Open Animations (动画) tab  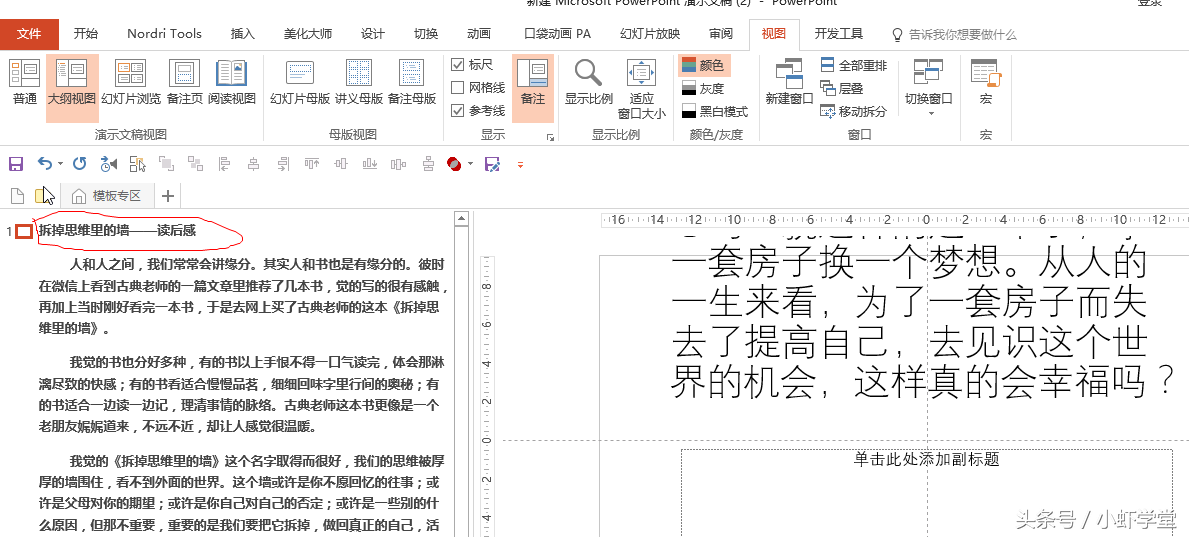coord(478,33)
